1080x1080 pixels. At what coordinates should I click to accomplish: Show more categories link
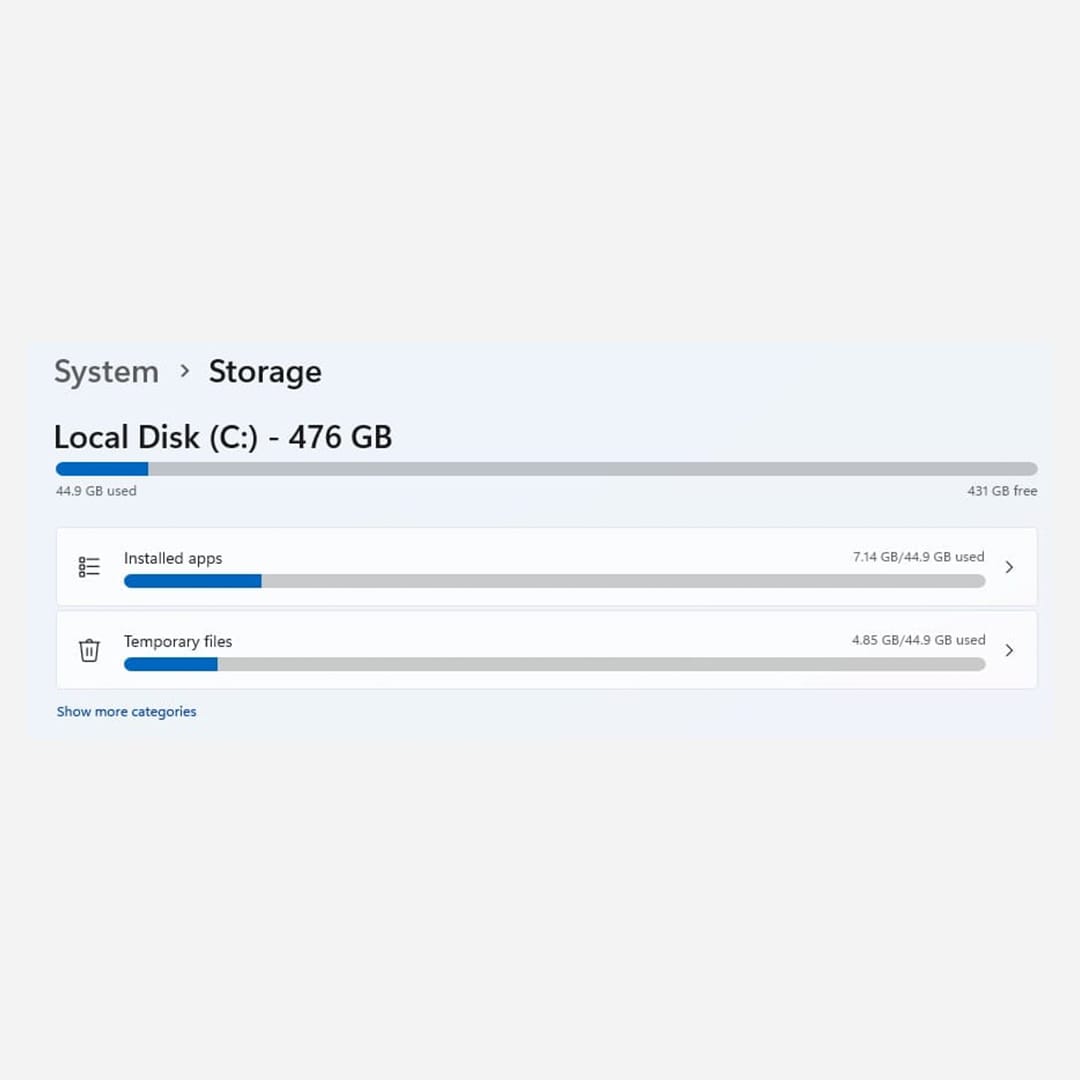click(126, 712)
